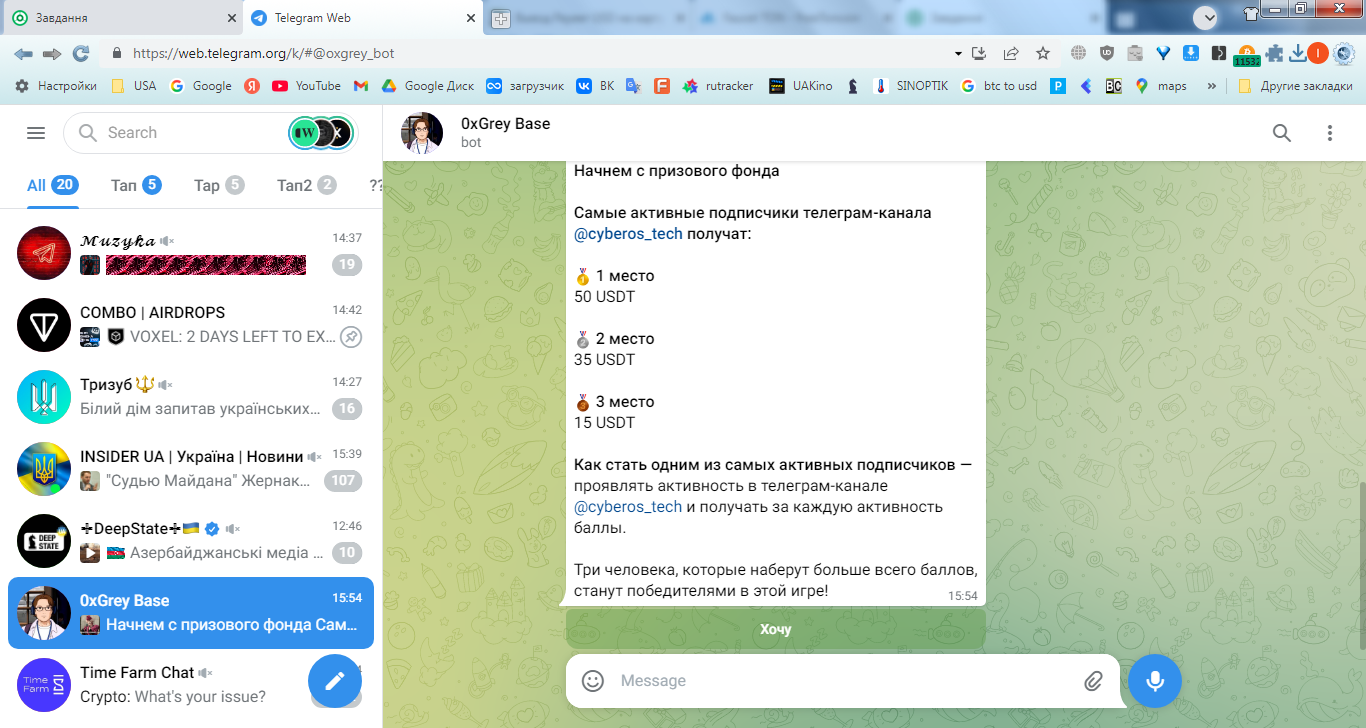Search within the 0xGrey Base chat

tap(1281, 133)
